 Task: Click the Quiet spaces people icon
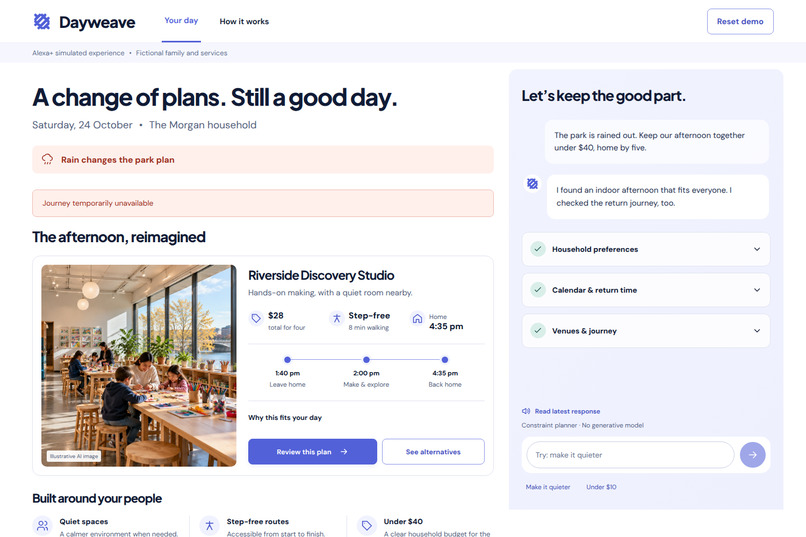click(42, 525)
